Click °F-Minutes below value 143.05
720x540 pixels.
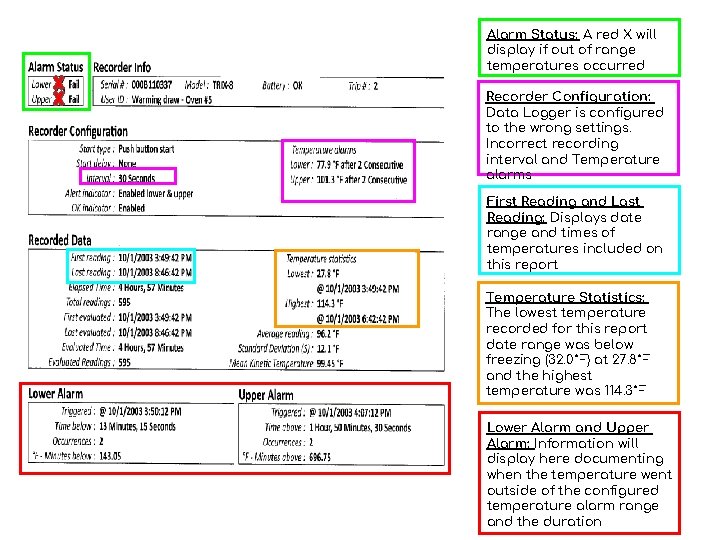tap(110, 456)
